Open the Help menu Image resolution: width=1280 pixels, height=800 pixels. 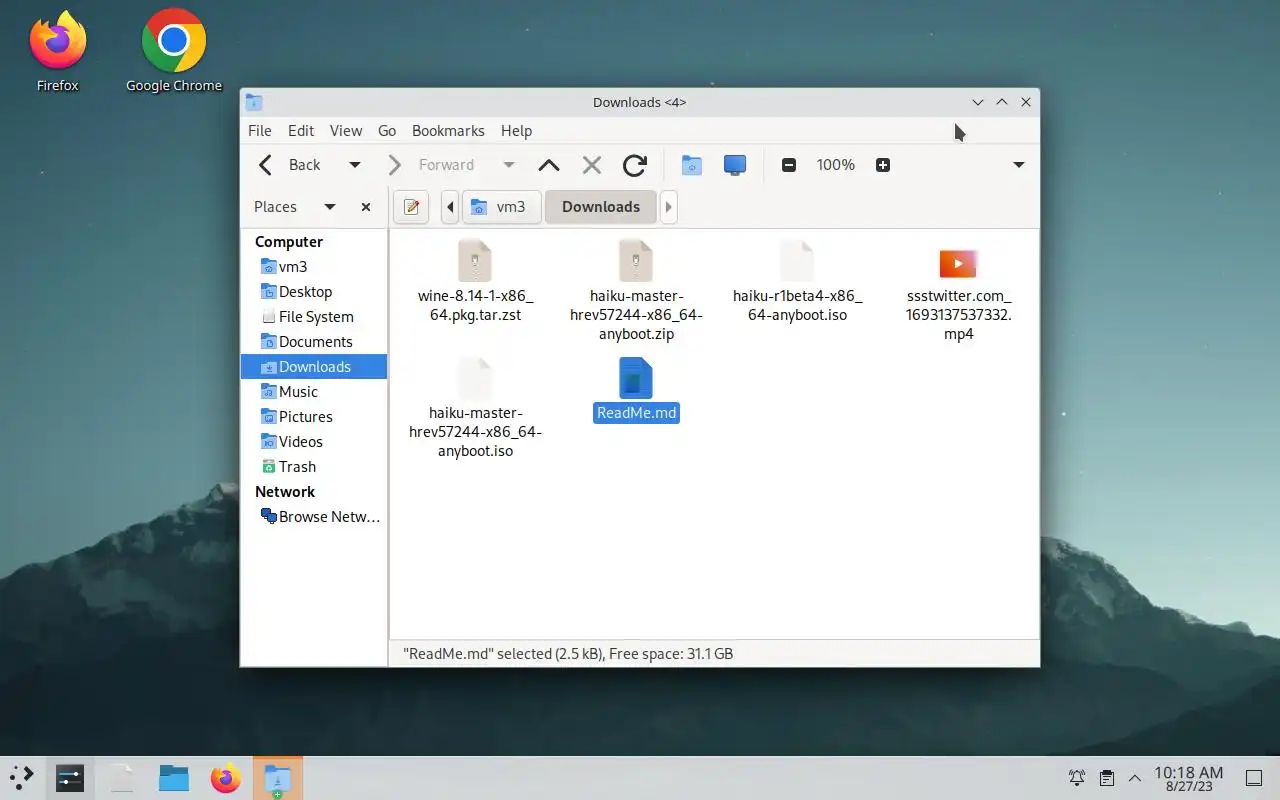516,131
